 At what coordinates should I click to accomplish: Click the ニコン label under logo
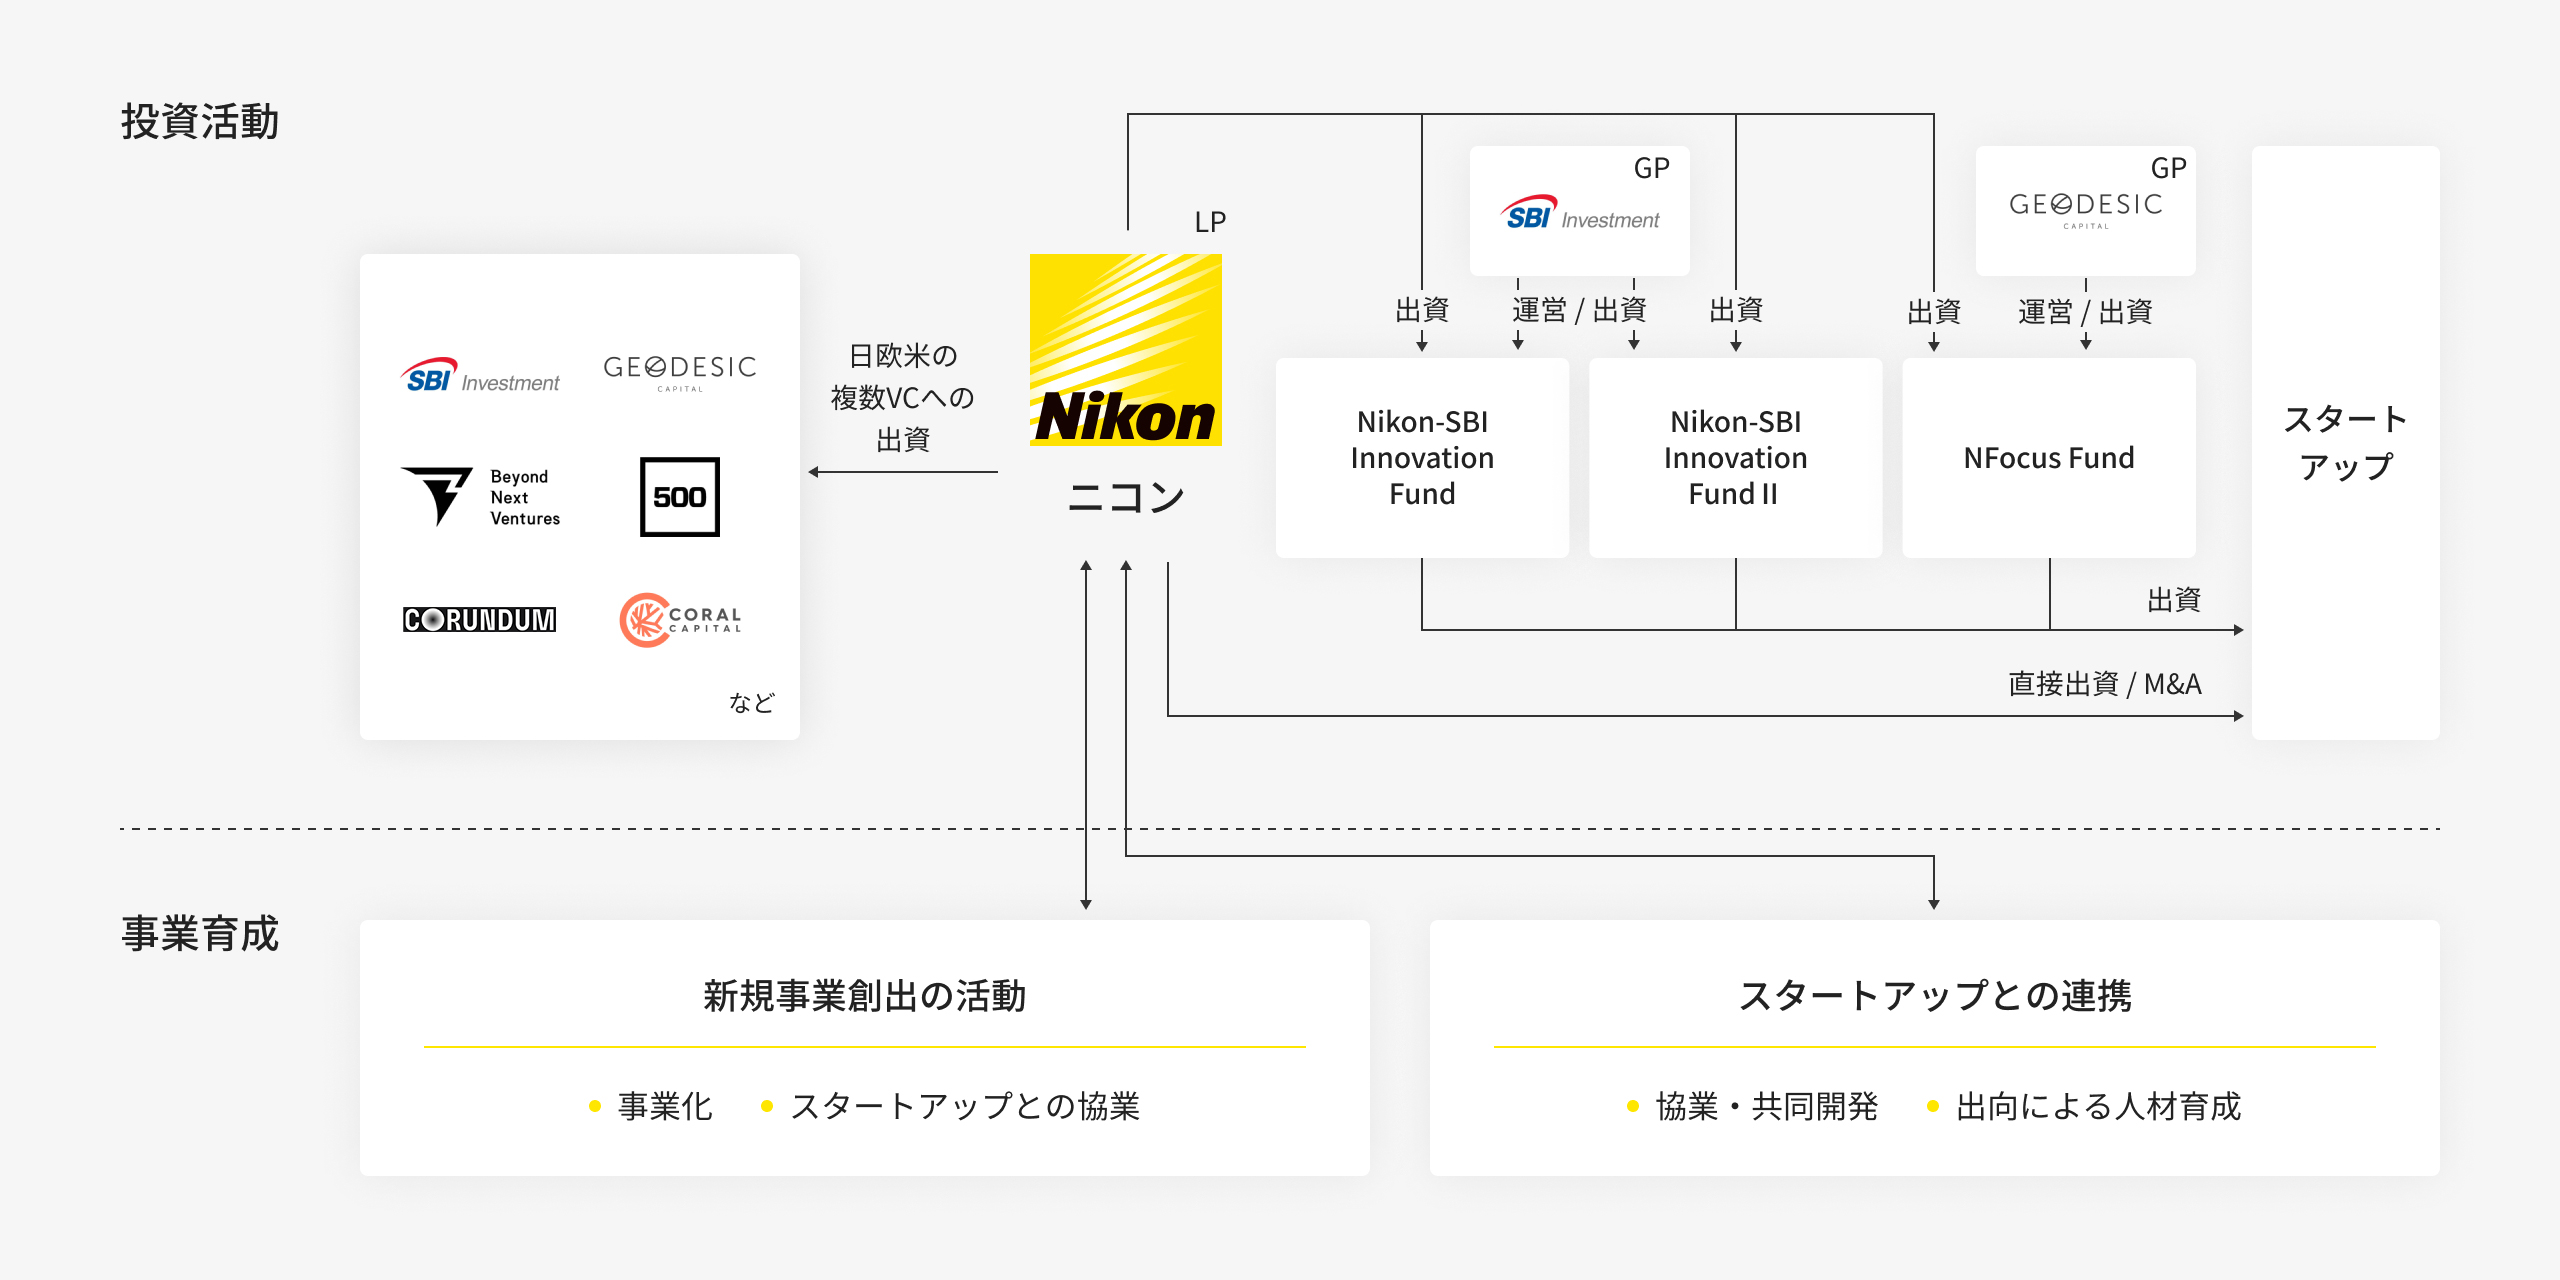coord(1126,497)
